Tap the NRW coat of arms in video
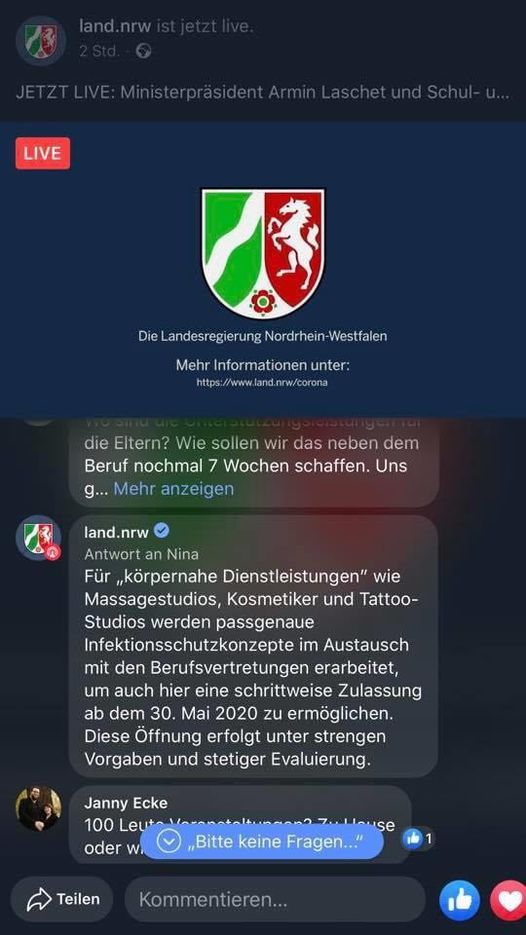 coord(263,253)
